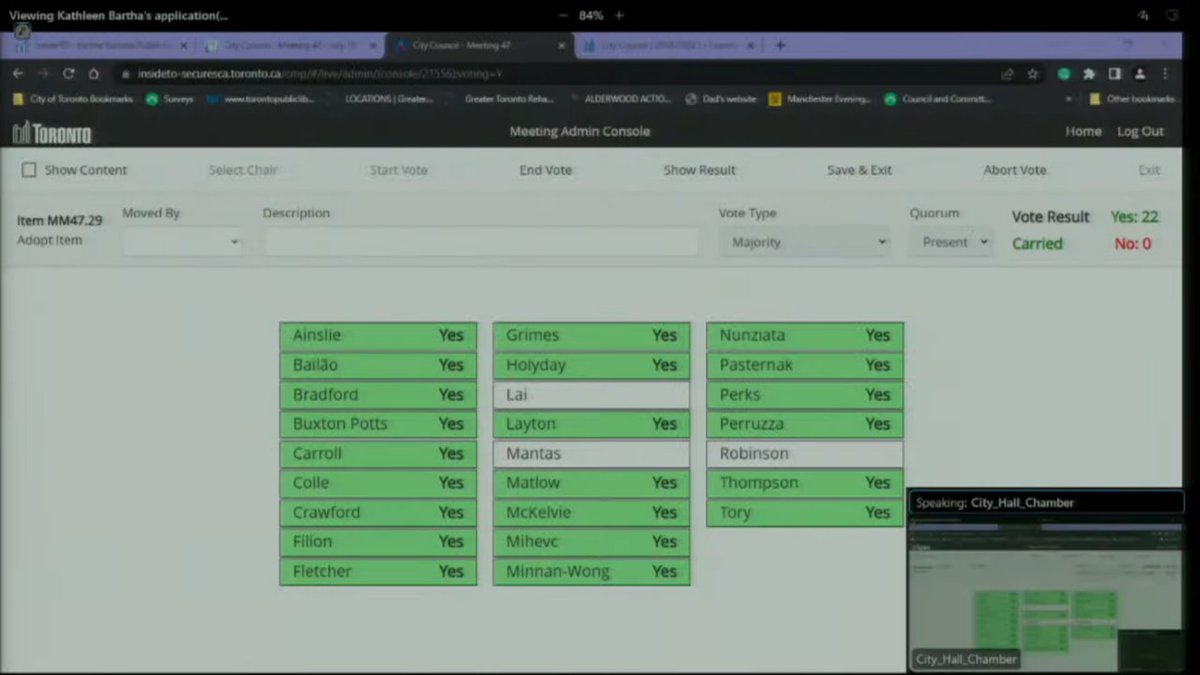The width and height of the screenshot is (1200, 675).
Task: Click the Carried result text
Action: [1037, 244]
